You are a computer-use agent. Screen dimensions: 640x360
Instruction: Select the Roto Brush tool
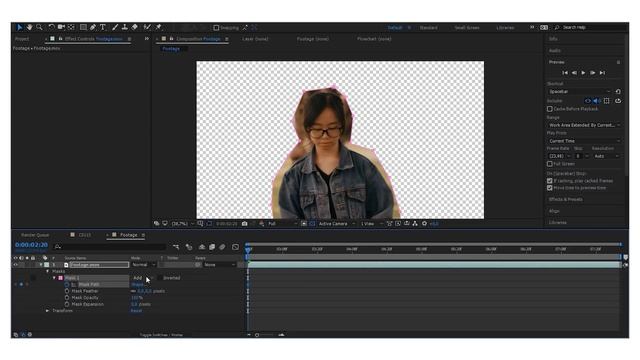(x=147, y=27)
